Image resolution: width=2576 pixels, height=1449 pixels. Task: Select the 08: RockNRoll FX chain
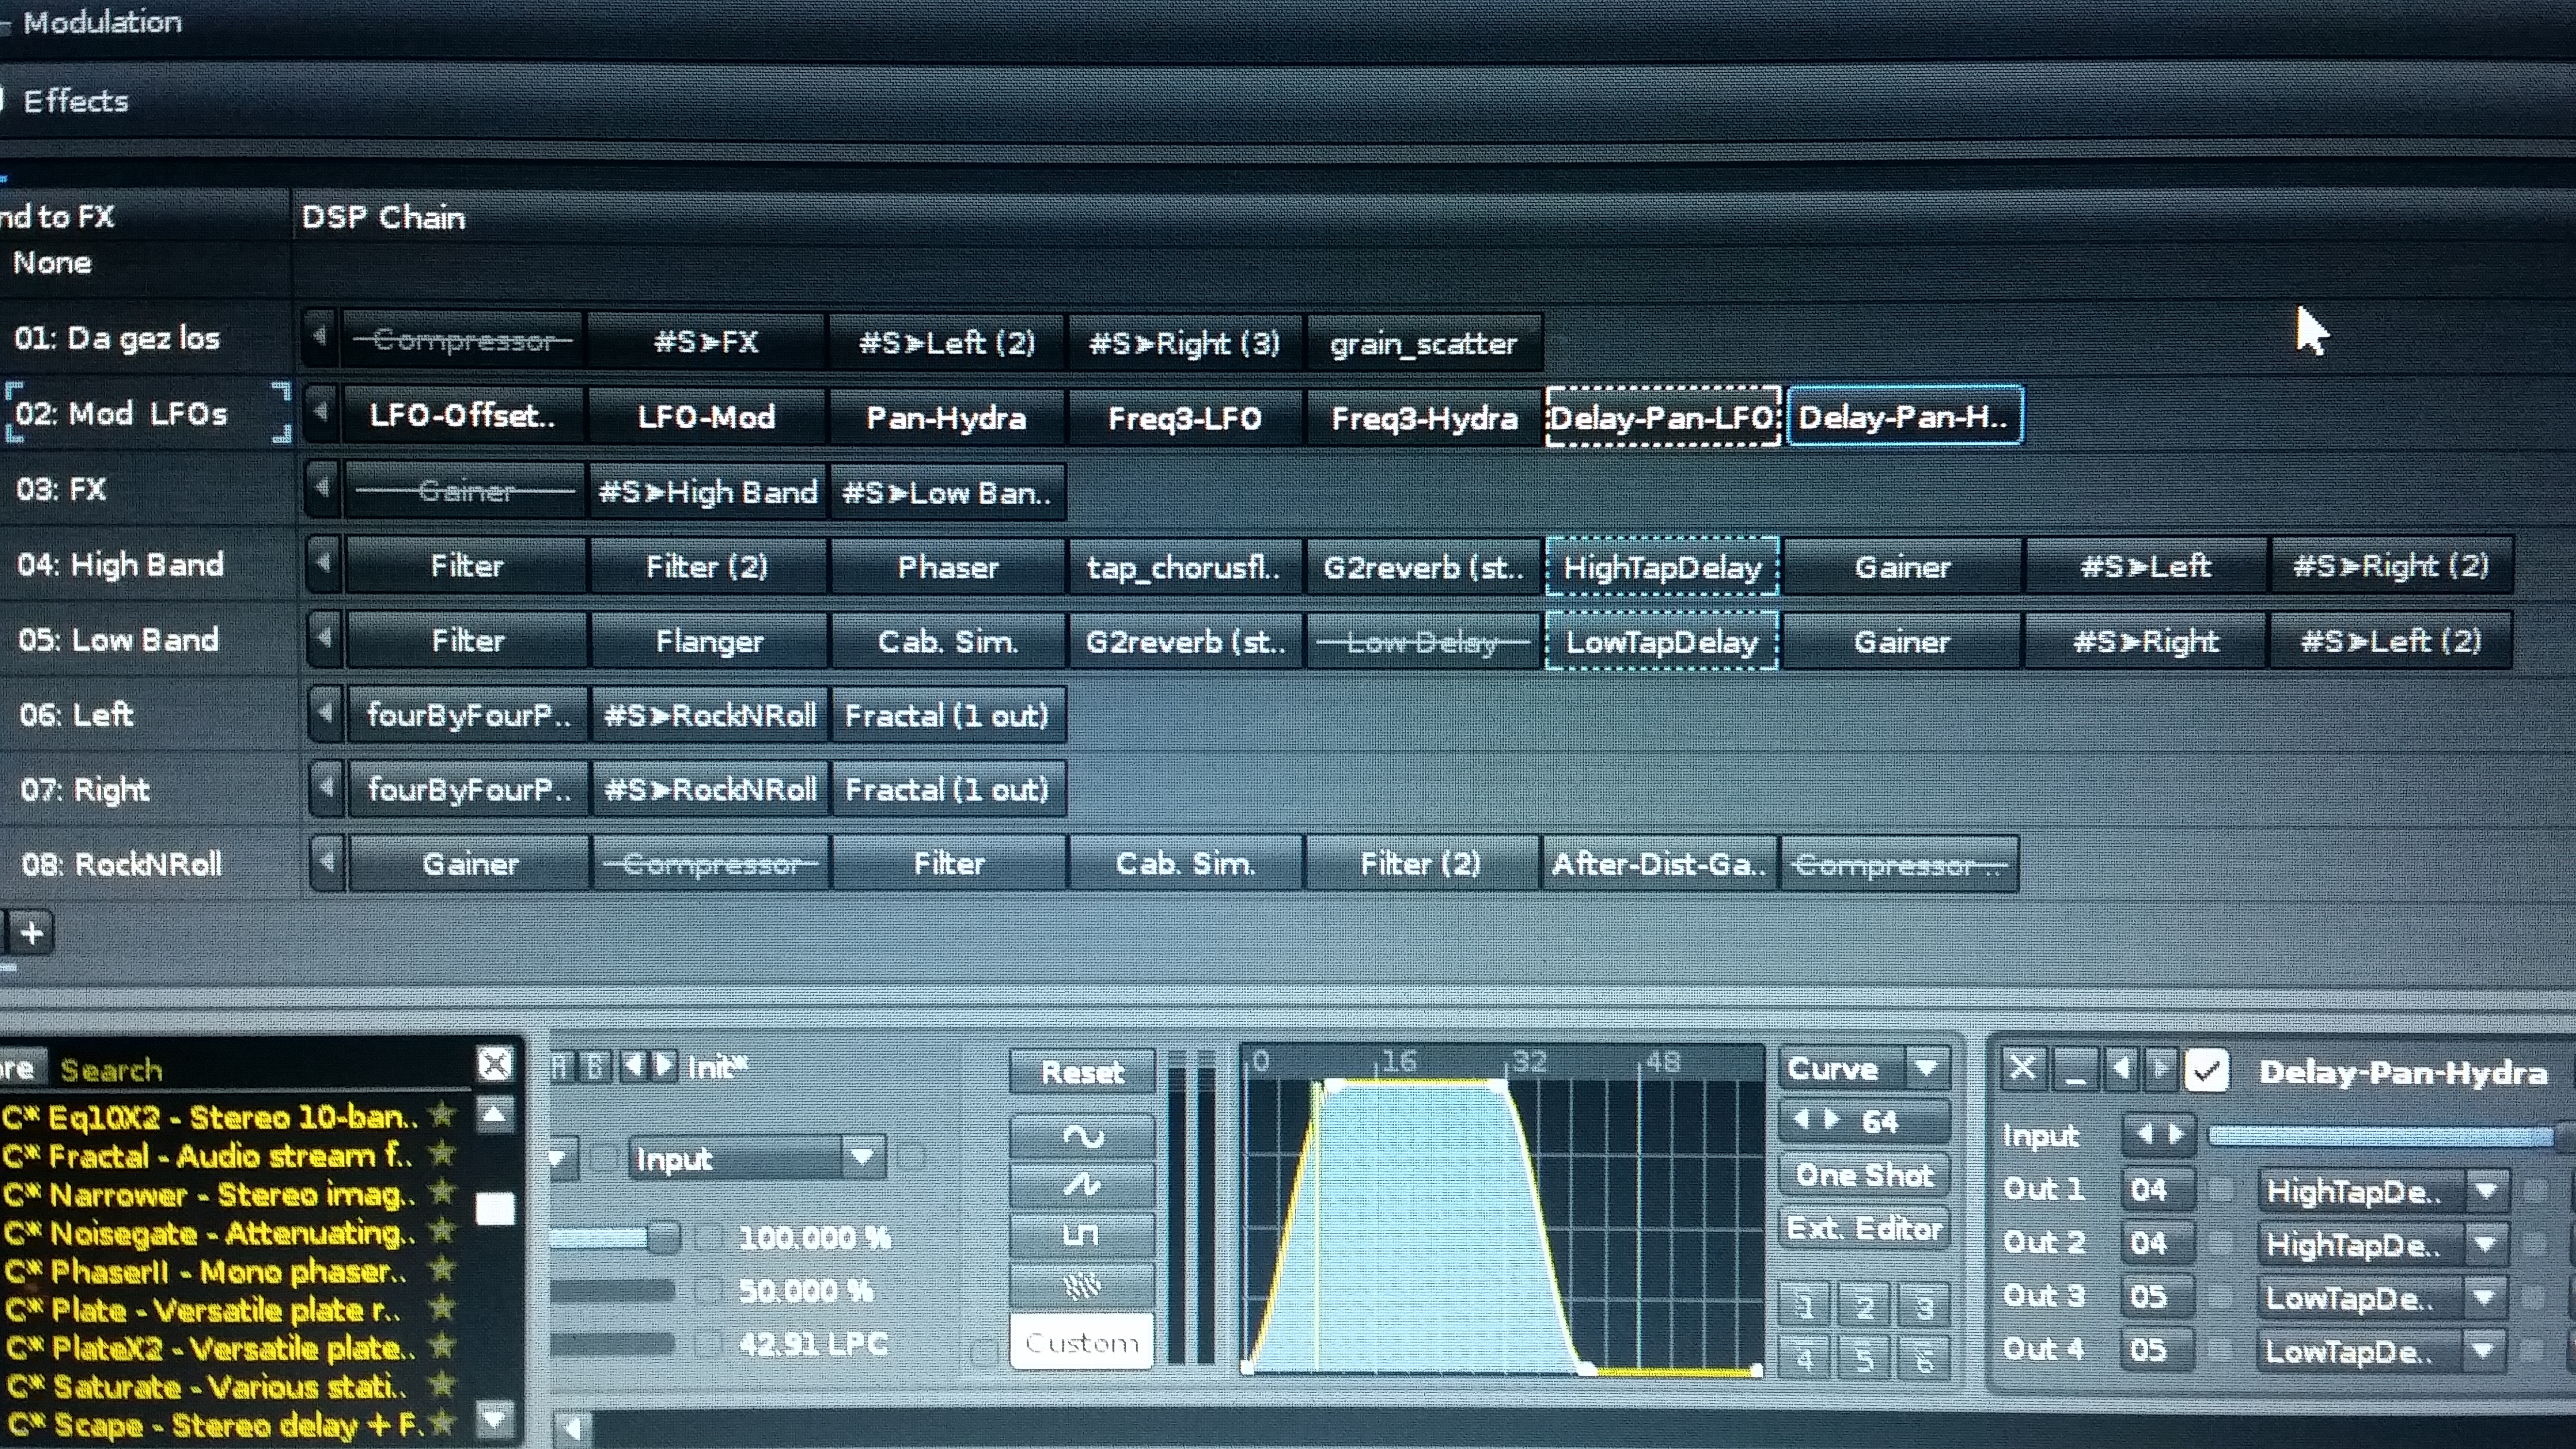122,864
